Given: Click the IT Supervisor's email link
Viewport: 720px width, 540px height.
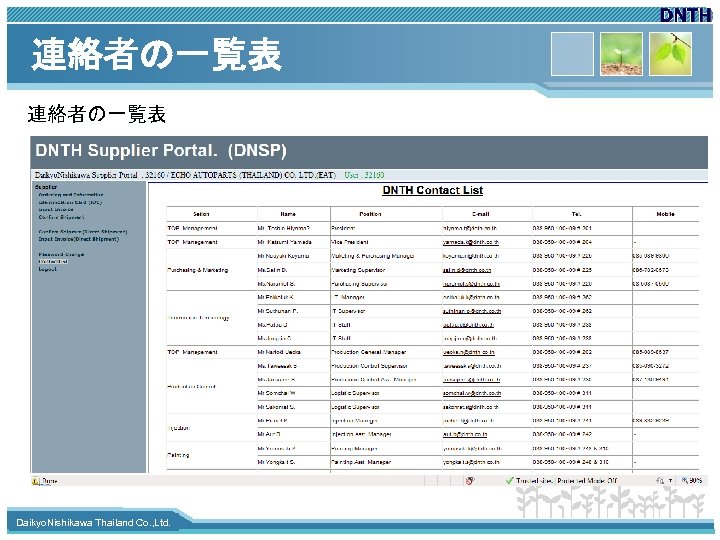Looking at the screenshot, I should [x=472, y=311].
